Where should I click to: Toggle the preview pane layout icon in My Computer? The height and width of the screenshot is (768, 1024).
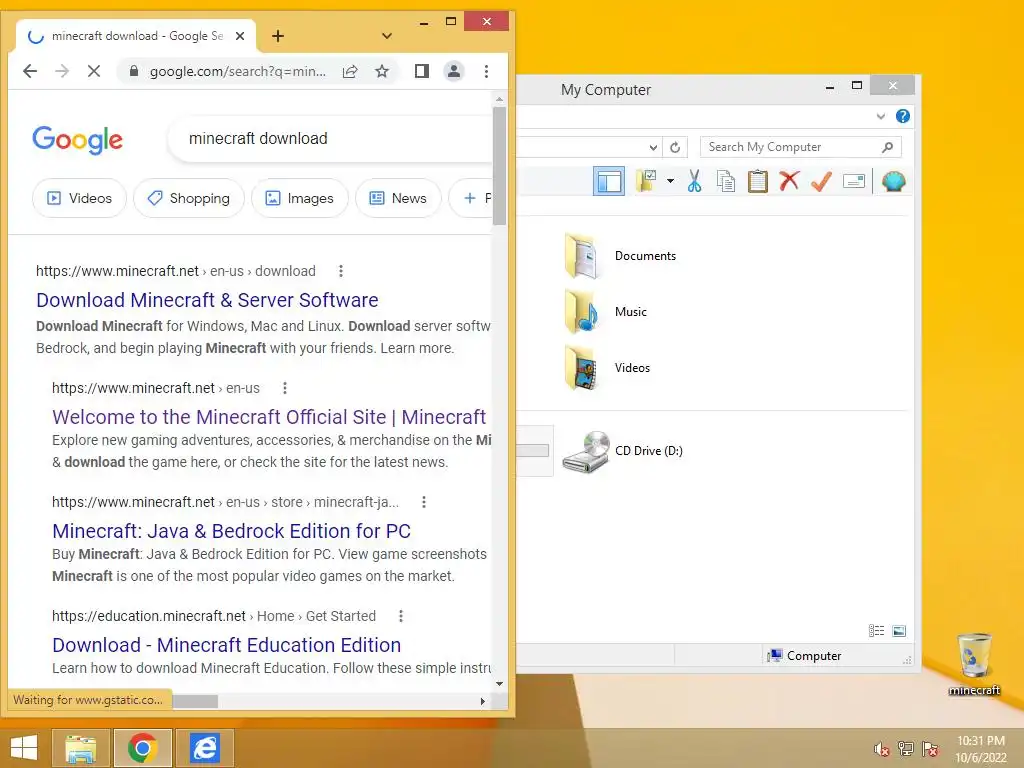(x=609, y=182)
